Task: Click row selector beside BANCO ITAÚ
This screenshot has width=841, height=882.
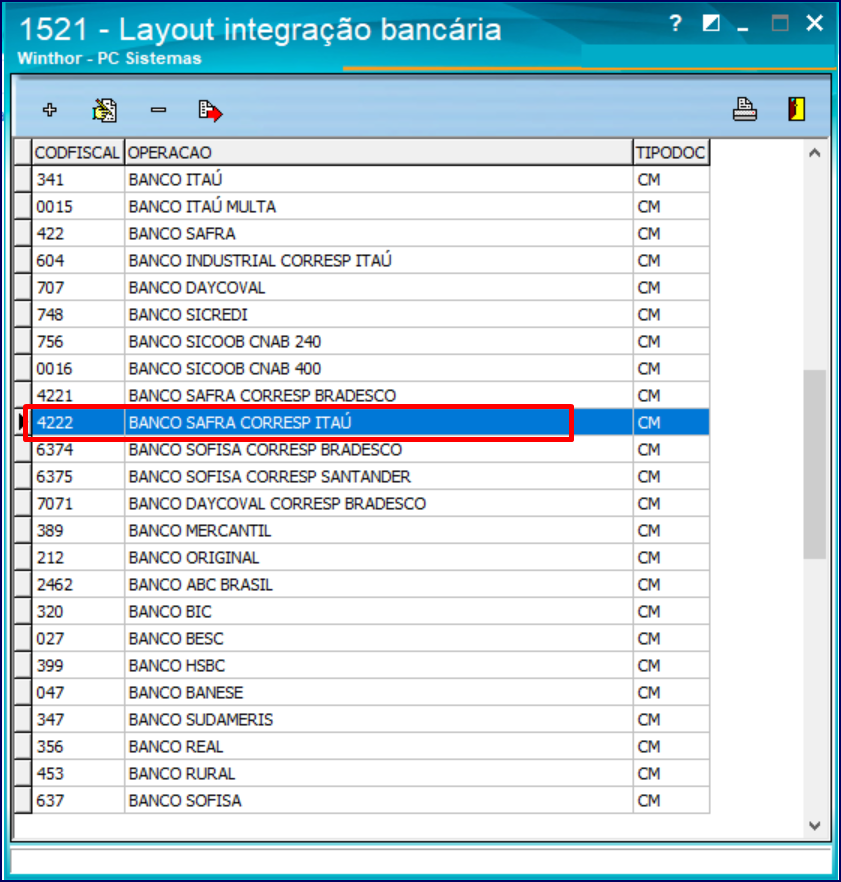Action: [x=23, y=179]
